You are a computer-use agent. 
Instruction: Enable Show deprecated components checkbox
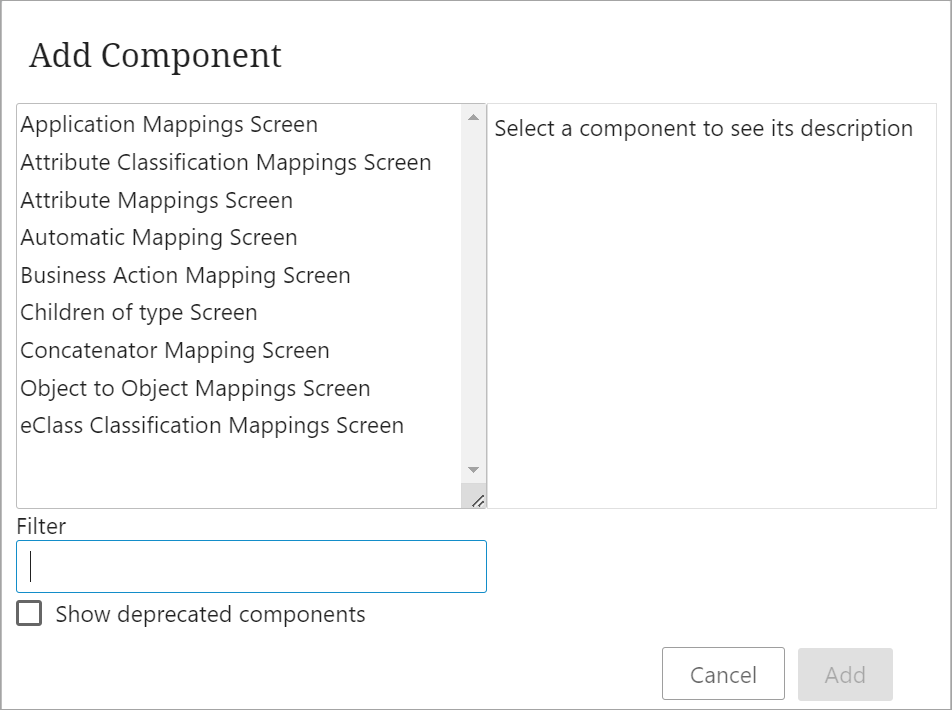[x=30, y=614]
